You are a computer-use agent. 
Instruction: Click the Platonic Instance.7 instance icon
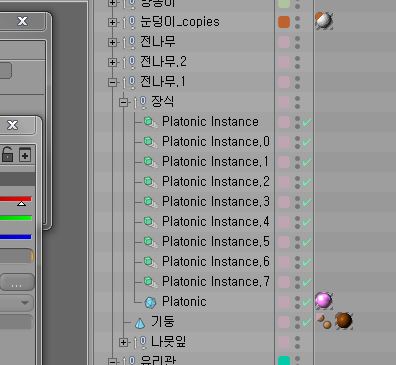[150, 282]
